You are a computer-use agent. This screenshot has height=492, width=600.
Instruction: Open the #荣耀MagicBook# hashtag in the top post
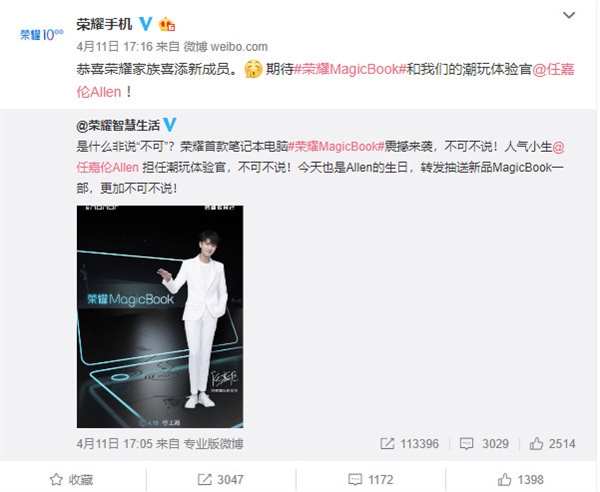pyautogui.click(x=350, y=69)
